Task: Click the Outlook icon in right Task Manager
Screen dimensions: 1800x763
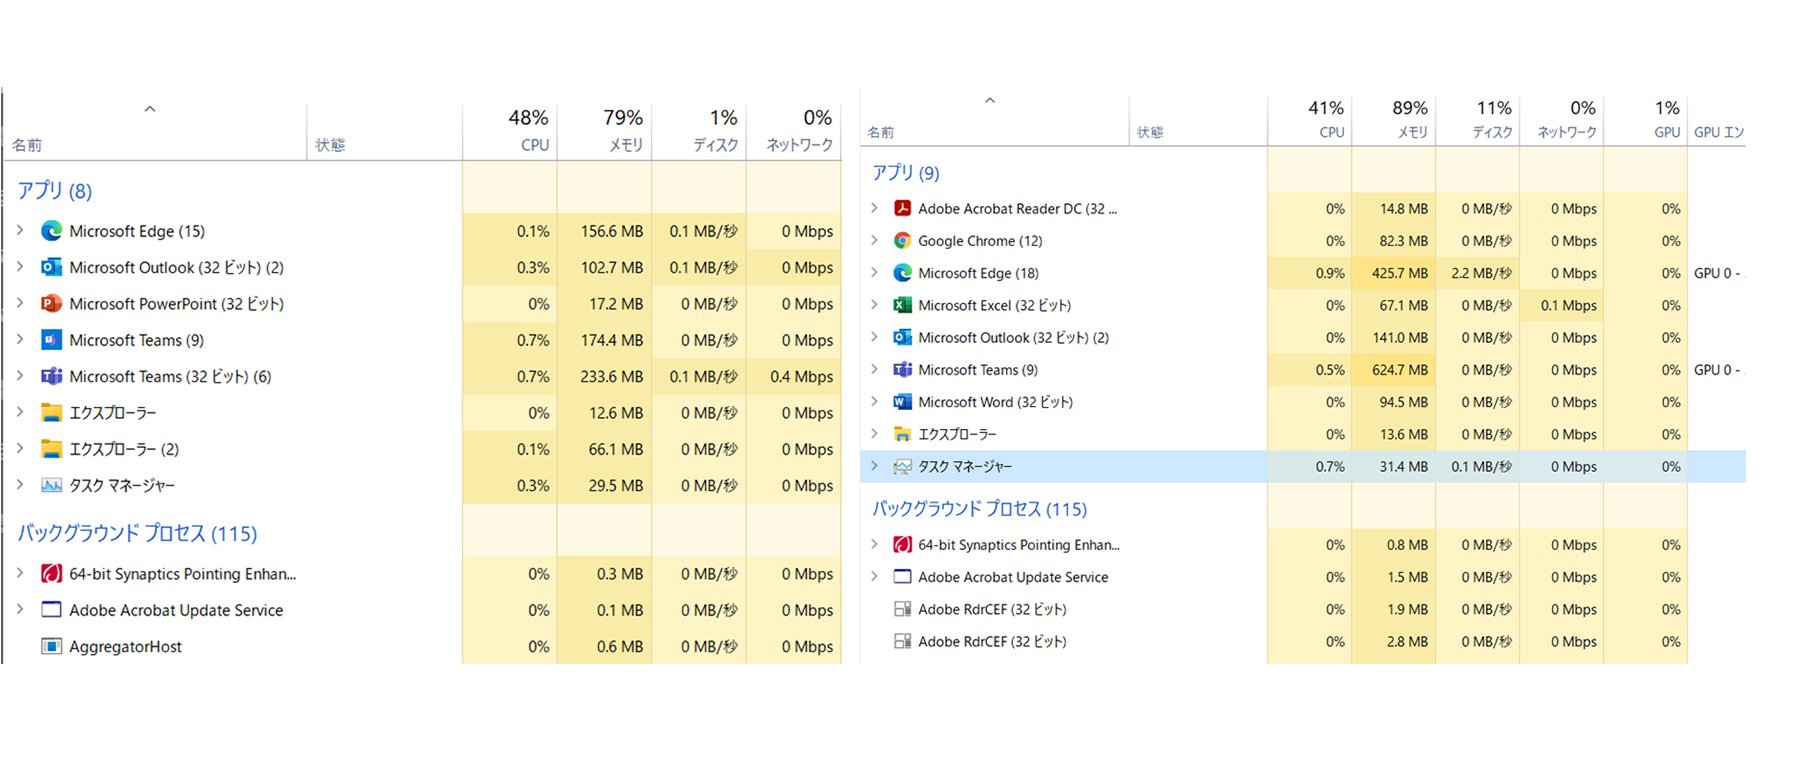Action: (x=902, y=337)
